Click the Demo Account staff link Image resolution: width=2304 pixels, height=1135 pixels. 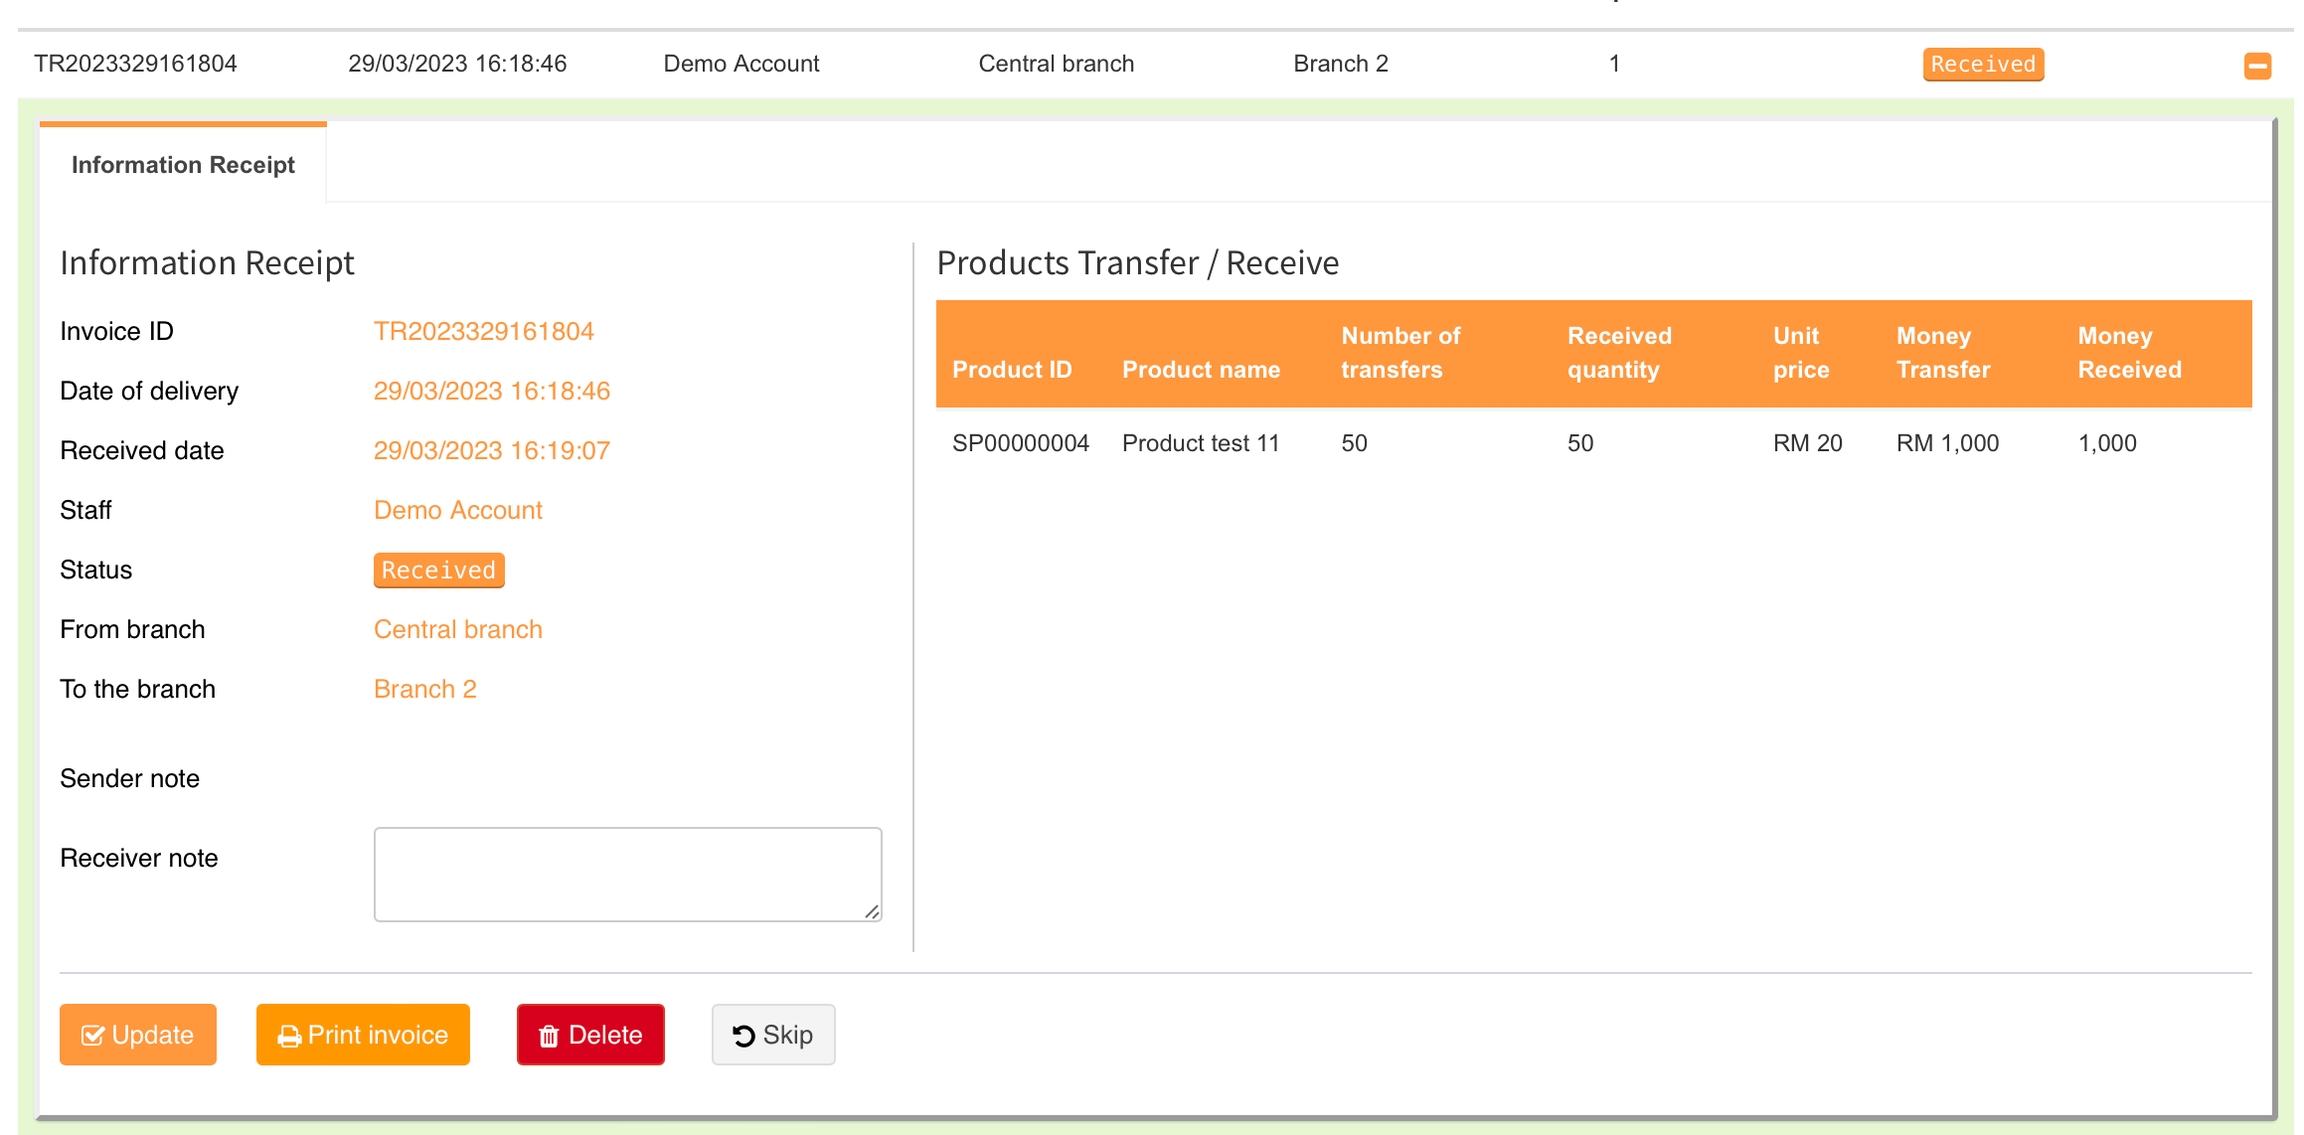click(457, 510)
